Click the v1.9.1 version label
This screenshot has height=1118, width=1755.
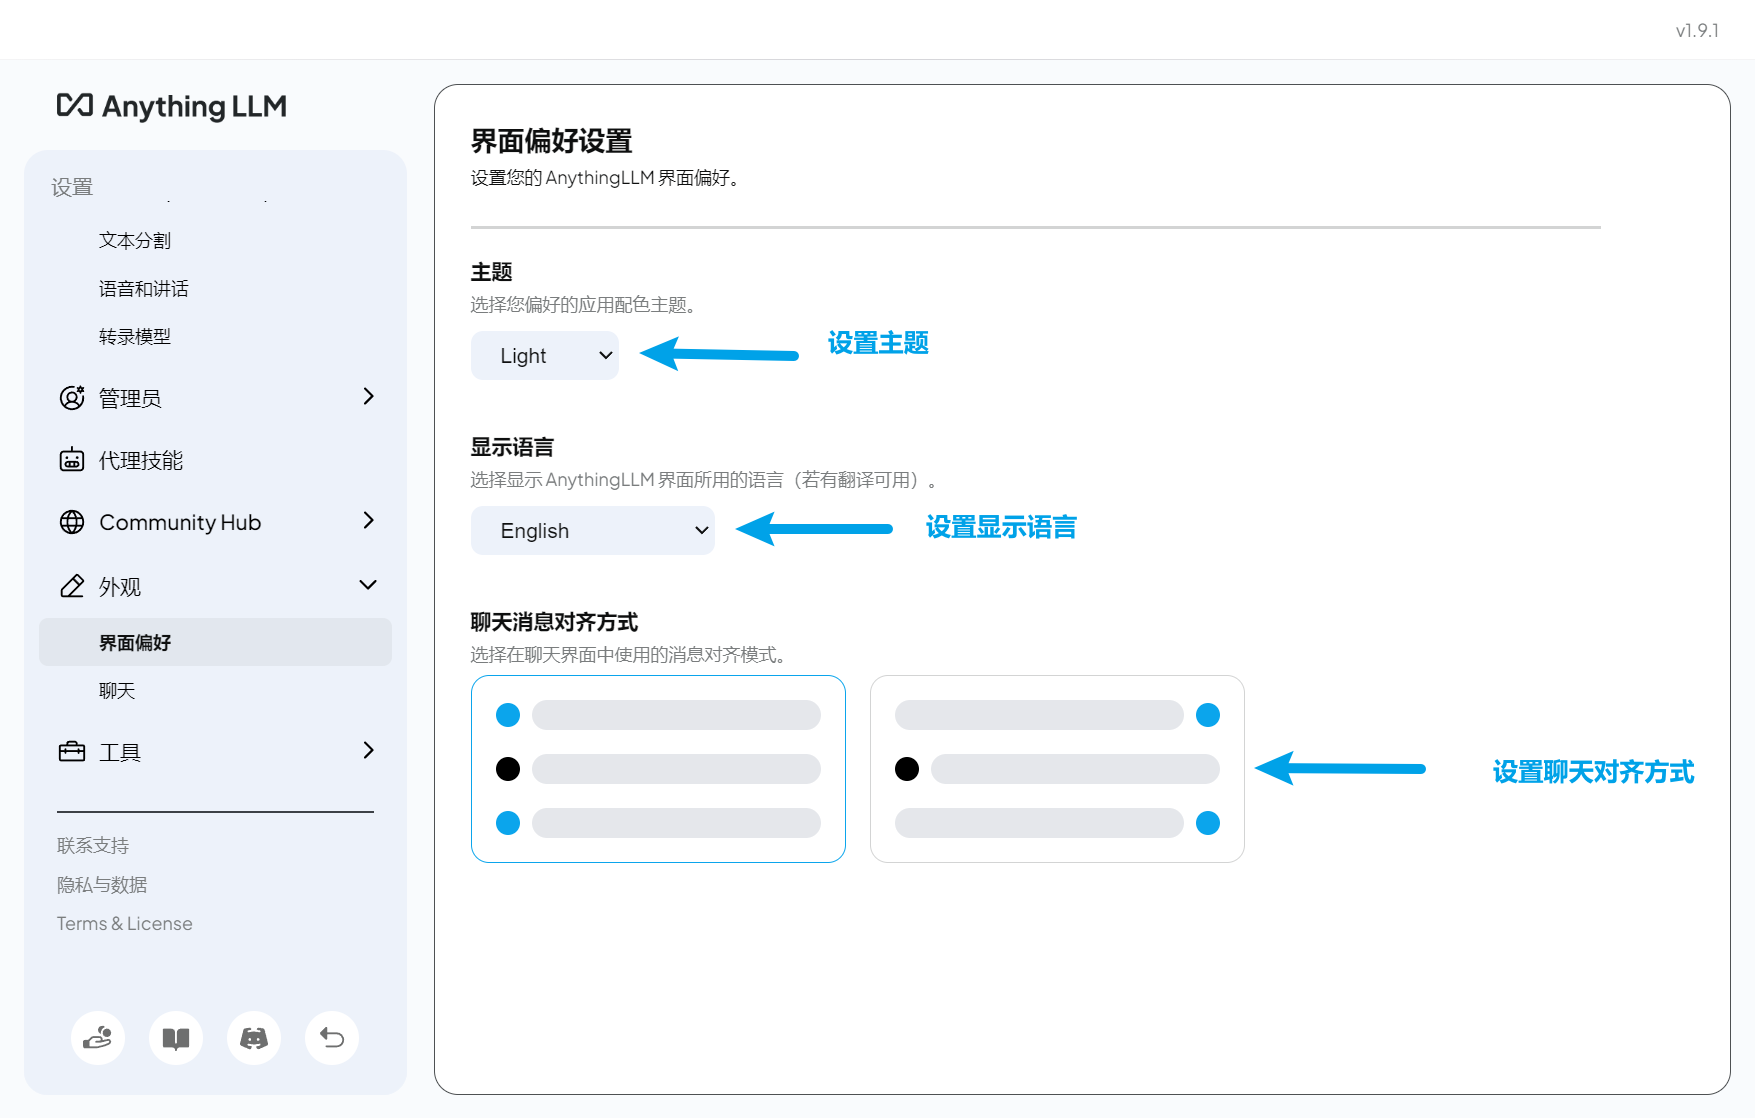[1697, 31]
